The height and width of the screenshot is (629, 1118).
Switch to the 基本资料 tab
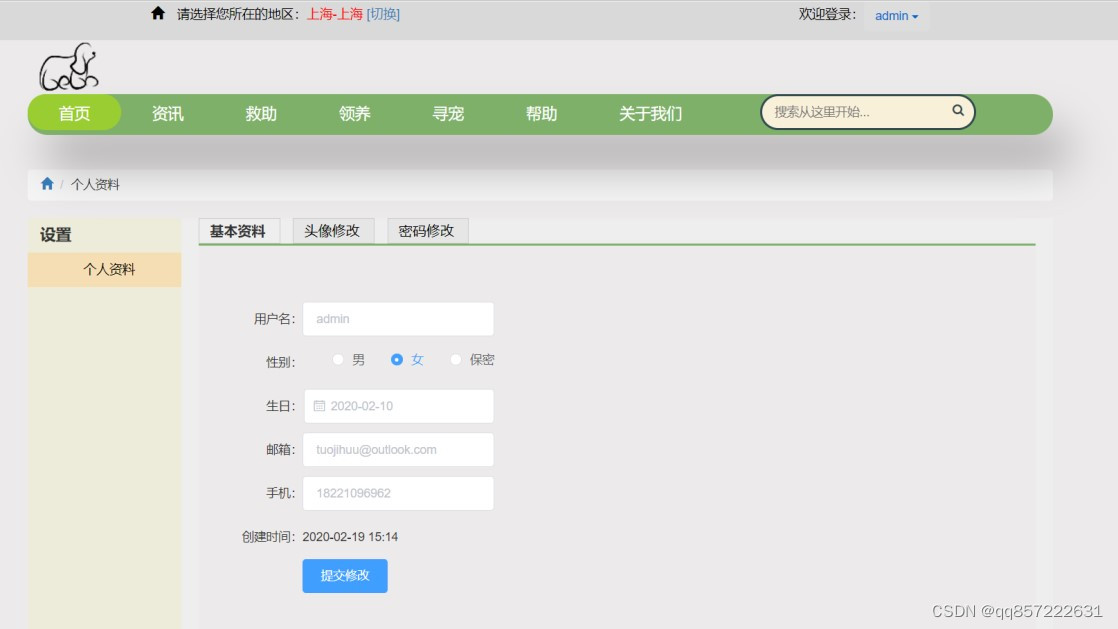[x=238, y=231]
